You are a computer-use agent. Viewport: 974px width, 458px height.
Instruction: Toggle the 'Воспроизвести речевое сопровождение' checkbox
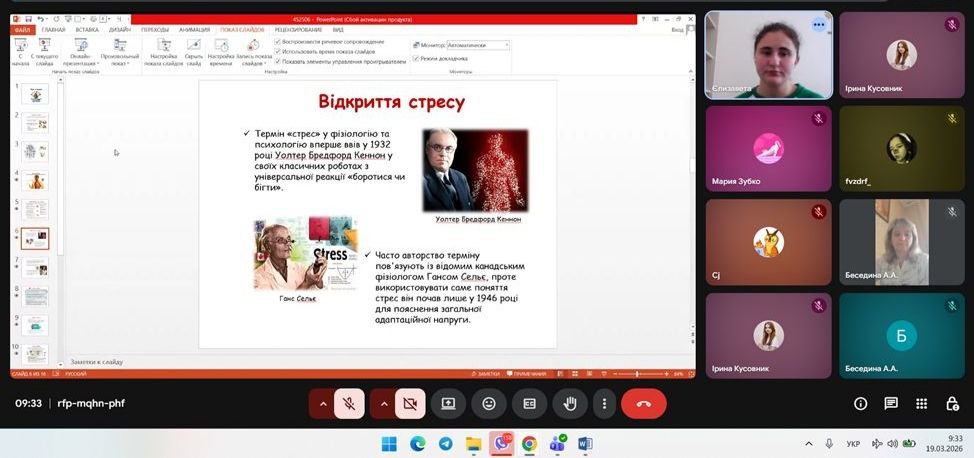277,42
